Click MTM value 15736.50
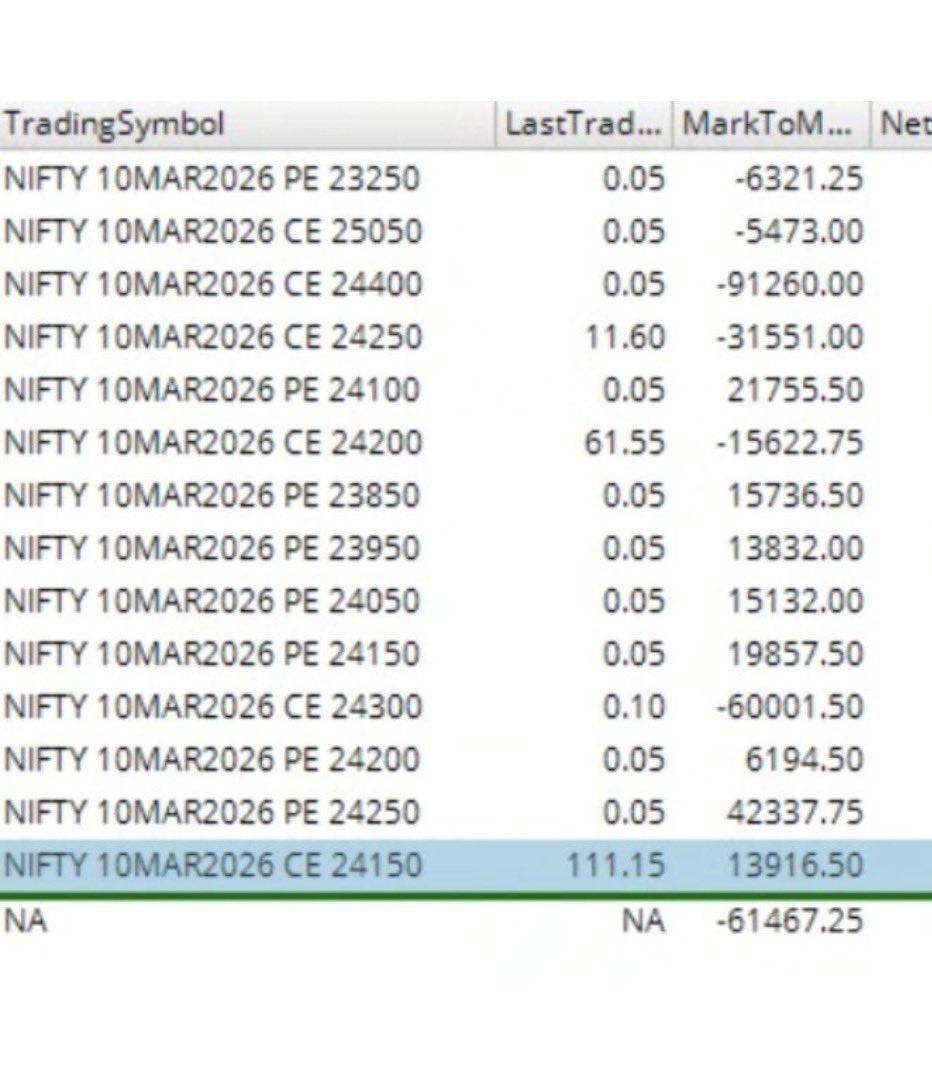The height and width of the screenshot is (1069, 932). 795,496
